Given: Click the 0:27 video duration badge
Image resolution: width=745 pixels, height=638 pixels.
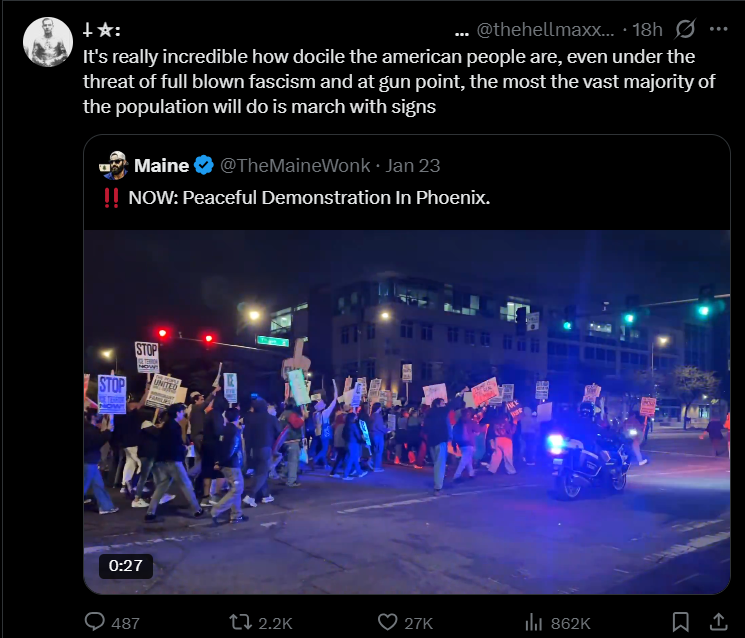Looking at the screenshot, I should 125,566.
